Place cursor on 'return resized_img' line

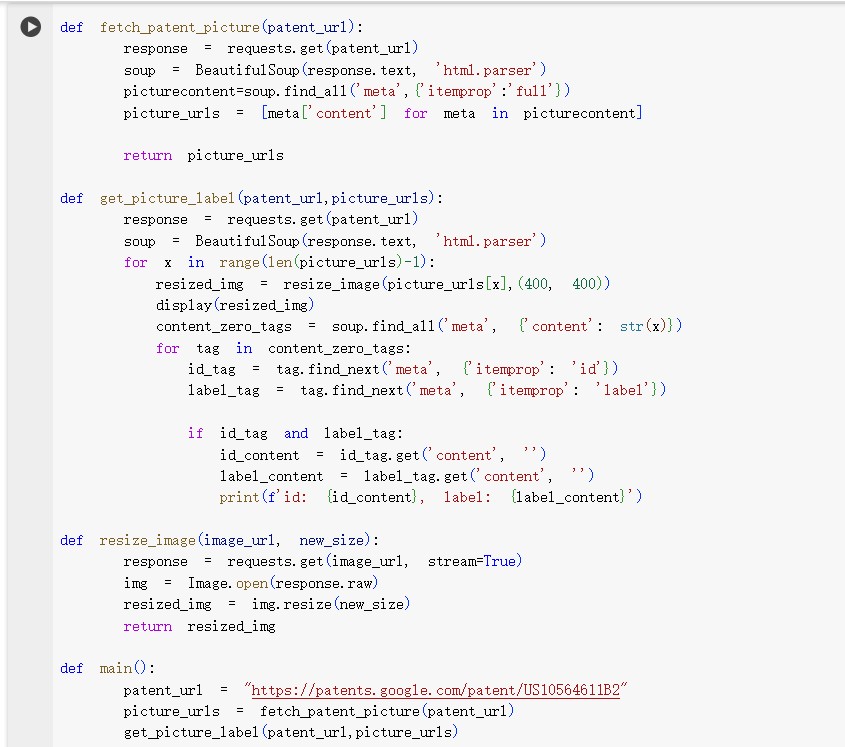point(199,626)
